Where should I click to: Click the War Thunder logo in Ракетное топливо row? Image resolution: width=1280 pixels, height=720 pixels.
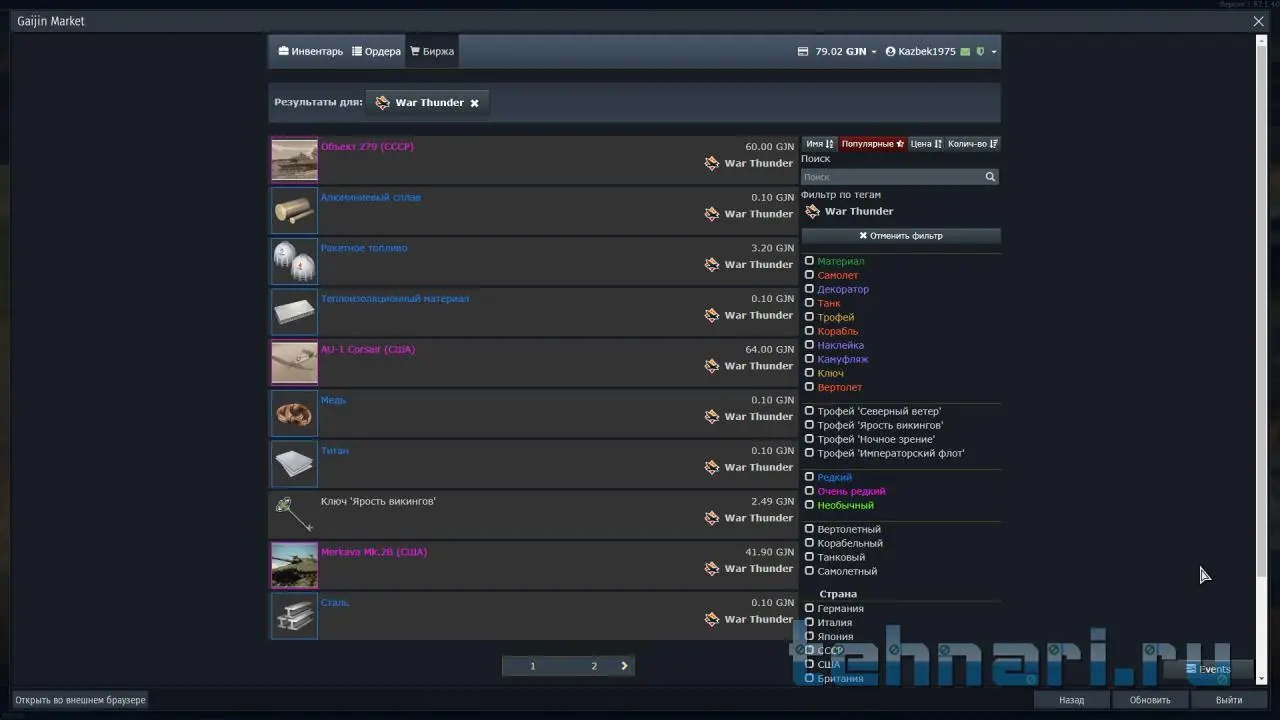pyautogui.click(x=712, y=264)
